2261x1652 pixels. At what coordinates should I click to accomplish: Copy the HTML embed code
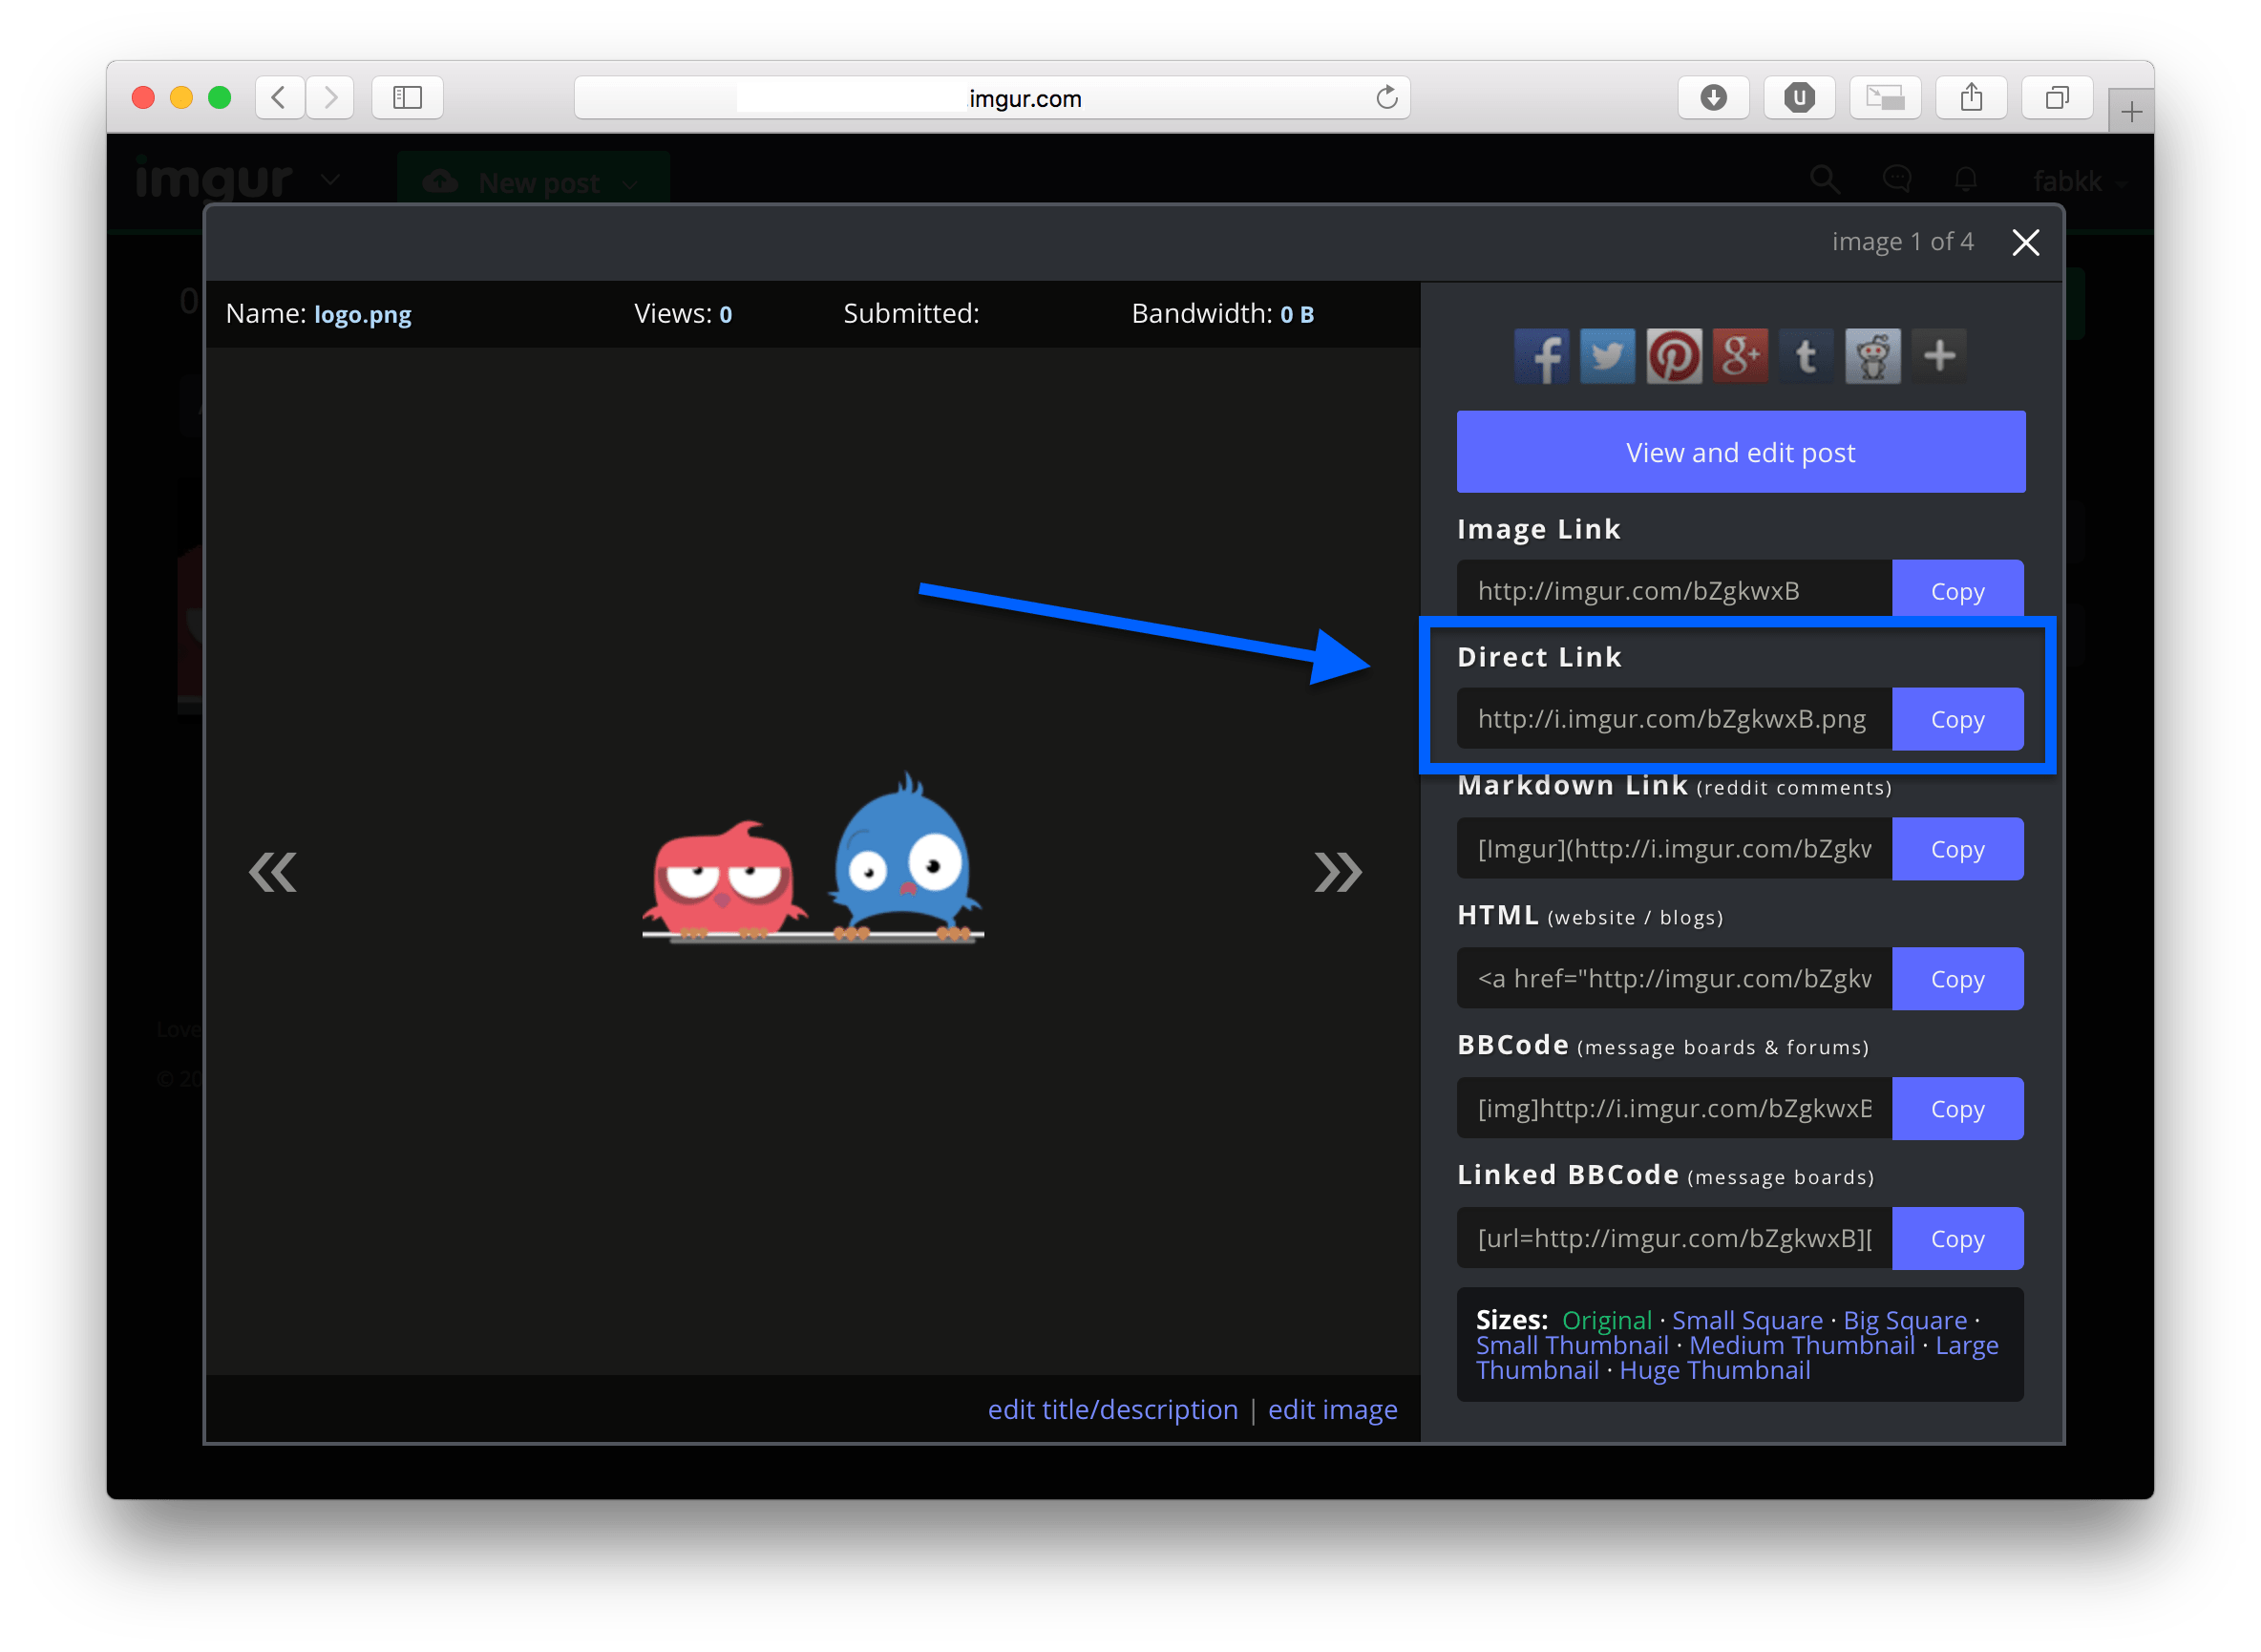[1957, 979]
